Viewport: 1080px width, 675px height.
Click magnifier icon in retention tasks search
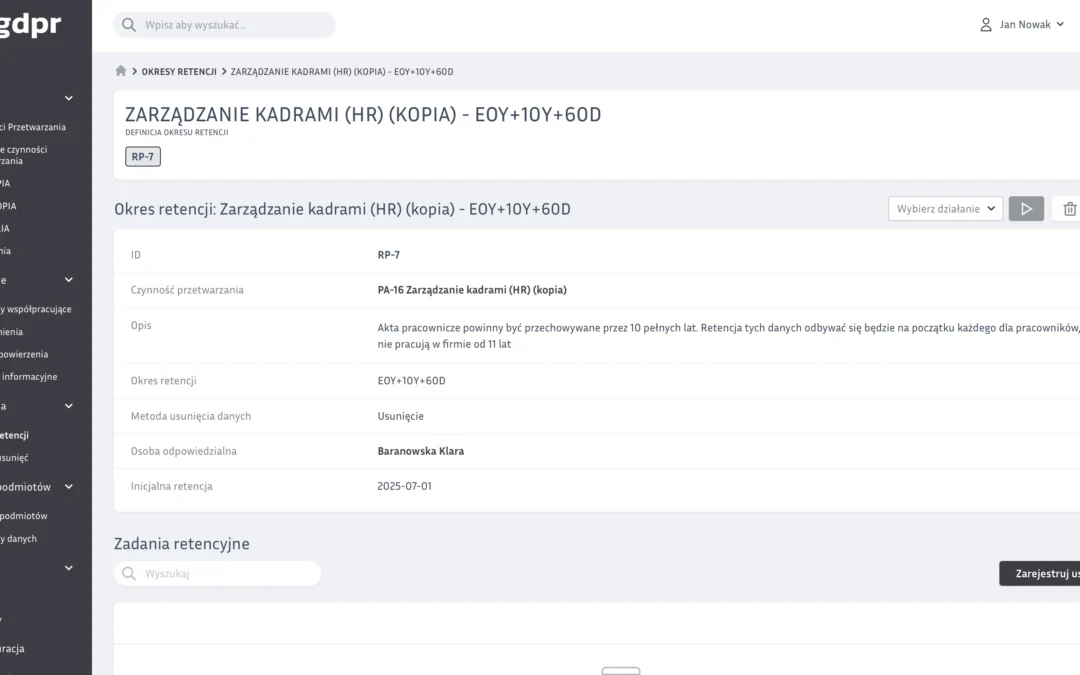click(x=129, y=574)
